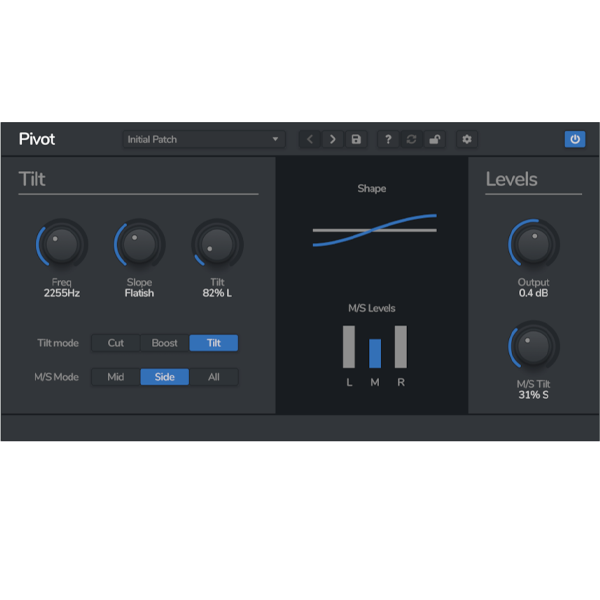Screen dimensions: 600x600
Task: Click the M/S Levels label
Action: (372, 308)
